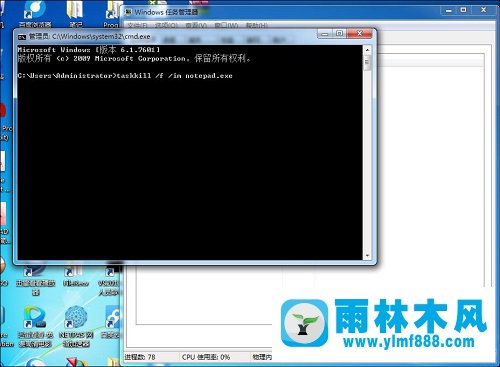
Task: Select the colorful play-triangle video app desktop icon
Action: pyautogui.click(x=35, y=317)
